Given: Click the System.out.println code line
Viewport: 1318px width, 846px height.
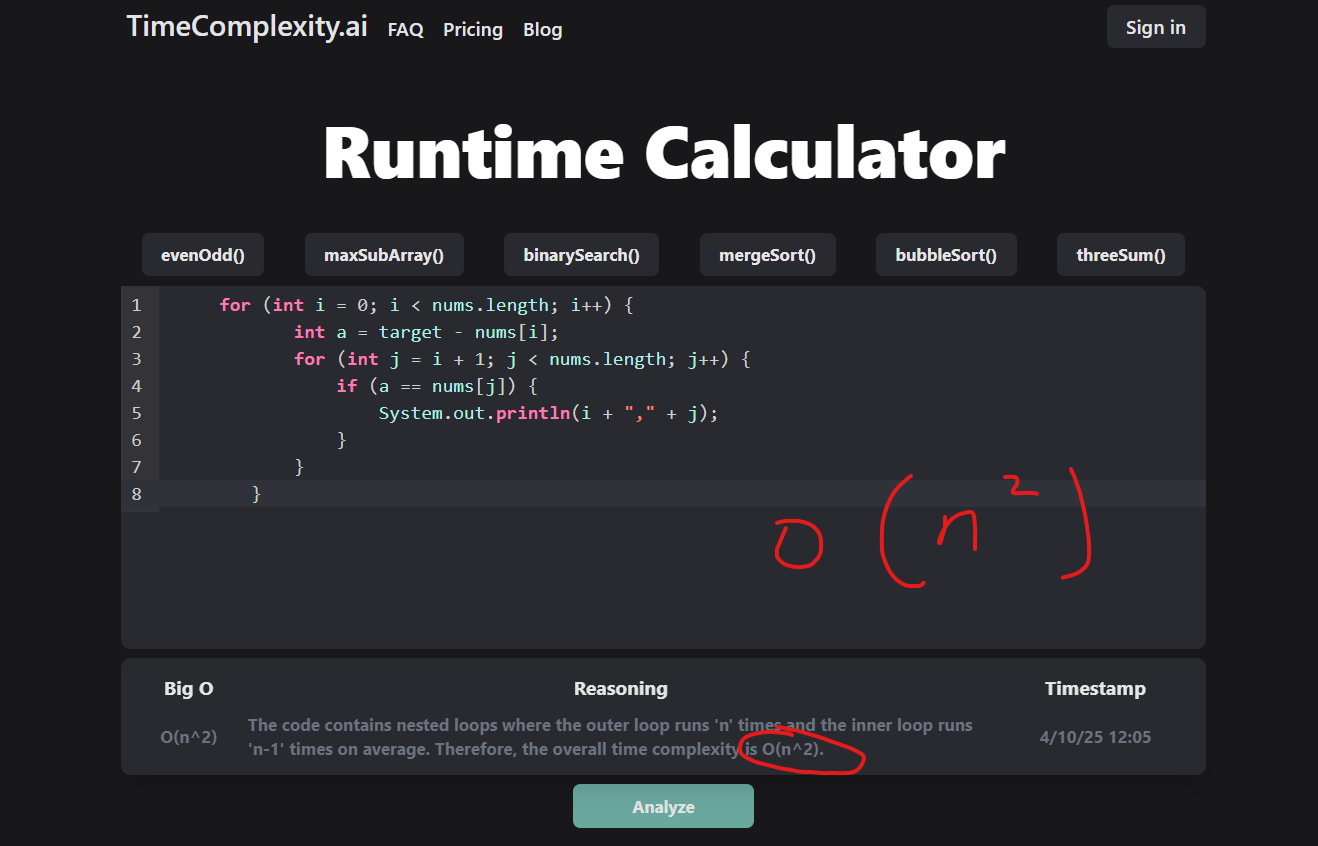Looking at the screenshot, I should [x=548, y=413].
